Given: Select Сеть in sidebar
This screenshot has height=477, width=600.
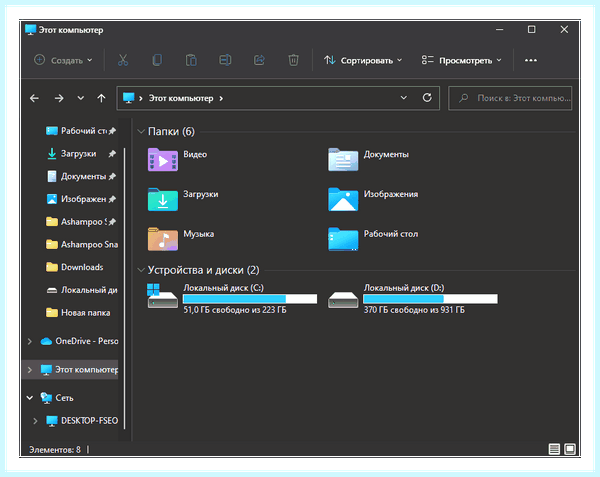Looking at the screenshot, I should point(57,398).
